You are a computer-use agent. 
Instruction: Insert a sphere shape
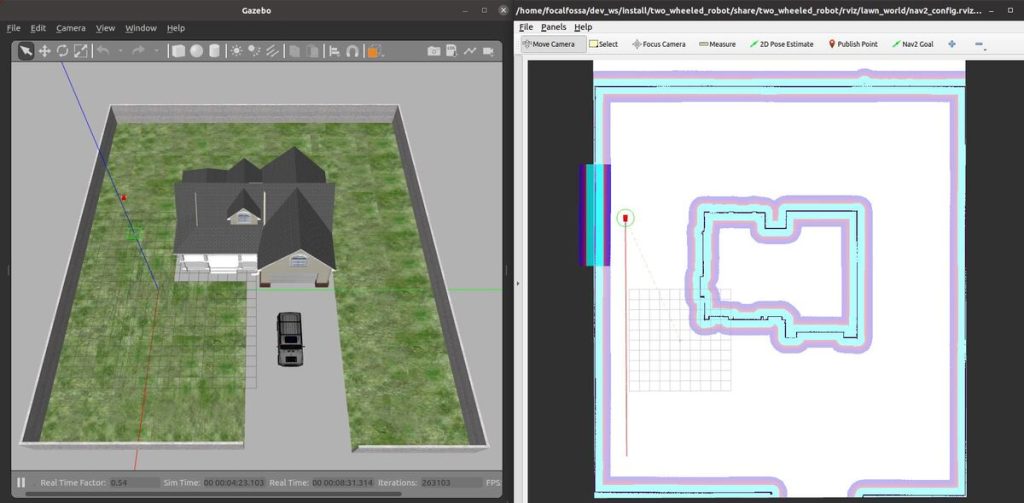point(196,50)
